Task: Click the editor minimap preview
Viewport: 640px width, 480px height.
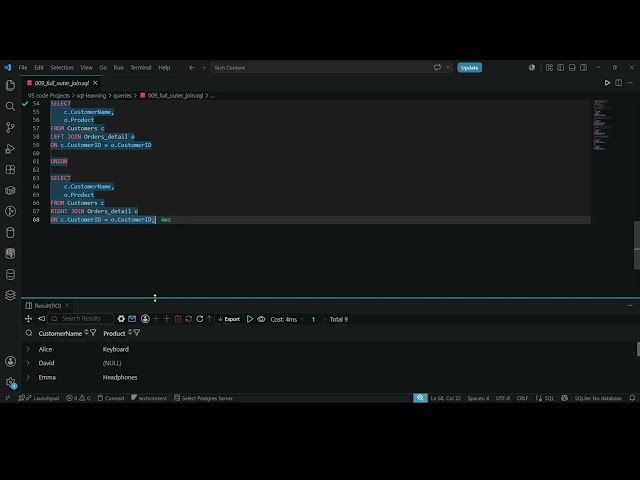Action: (x=602, y=125)
